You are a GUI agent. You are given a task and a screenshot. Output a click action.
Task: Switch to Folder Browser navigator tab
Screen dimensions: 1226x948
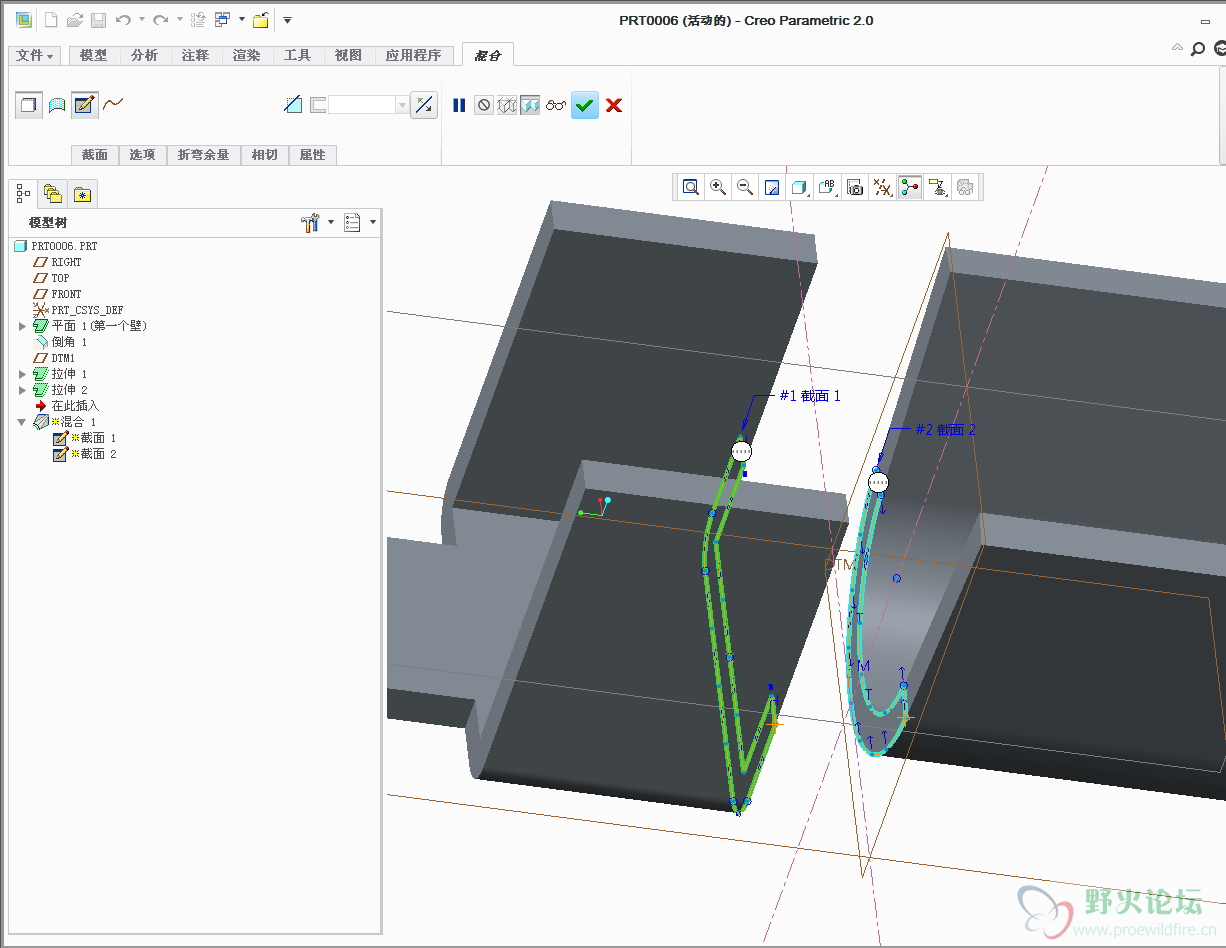pyautogui.click(x=53, y=193)
